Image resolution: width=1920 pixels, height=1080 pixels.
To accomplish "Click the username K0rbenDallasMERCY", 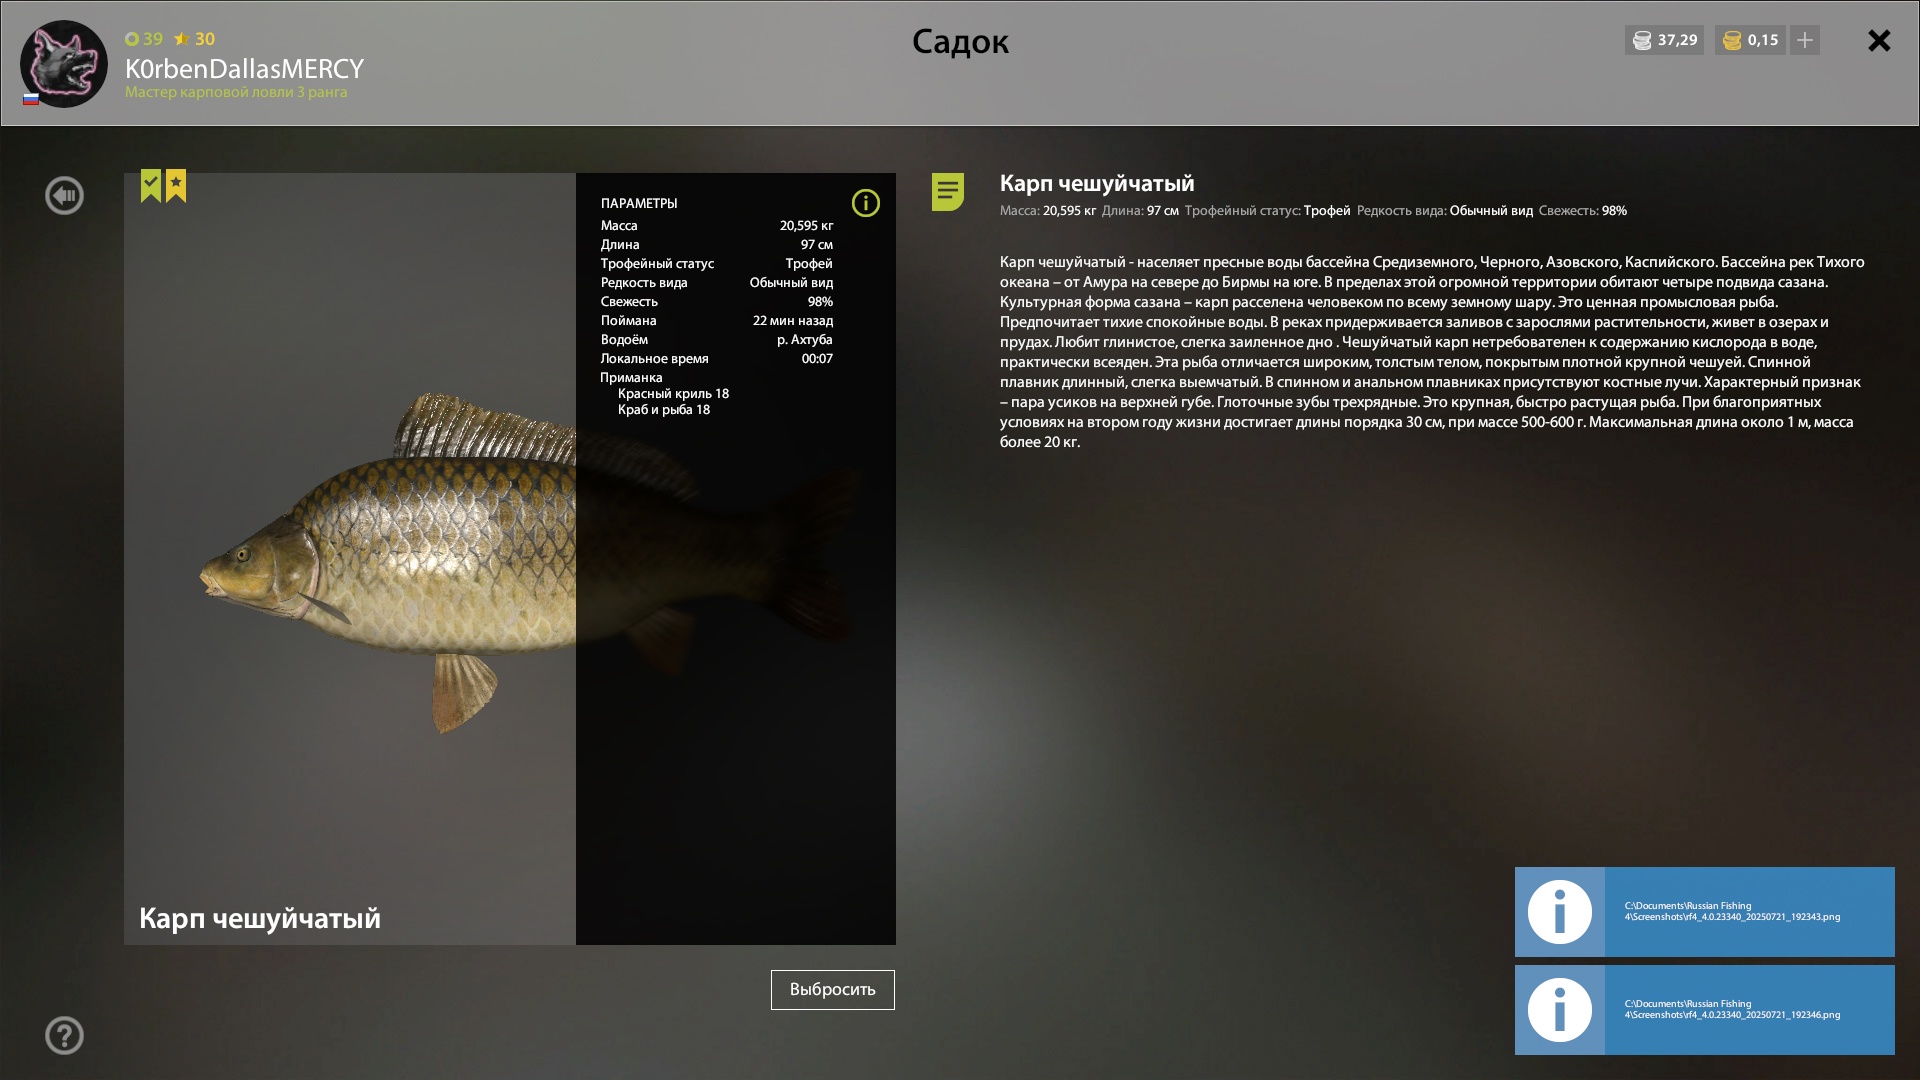I will coord(244,69).
